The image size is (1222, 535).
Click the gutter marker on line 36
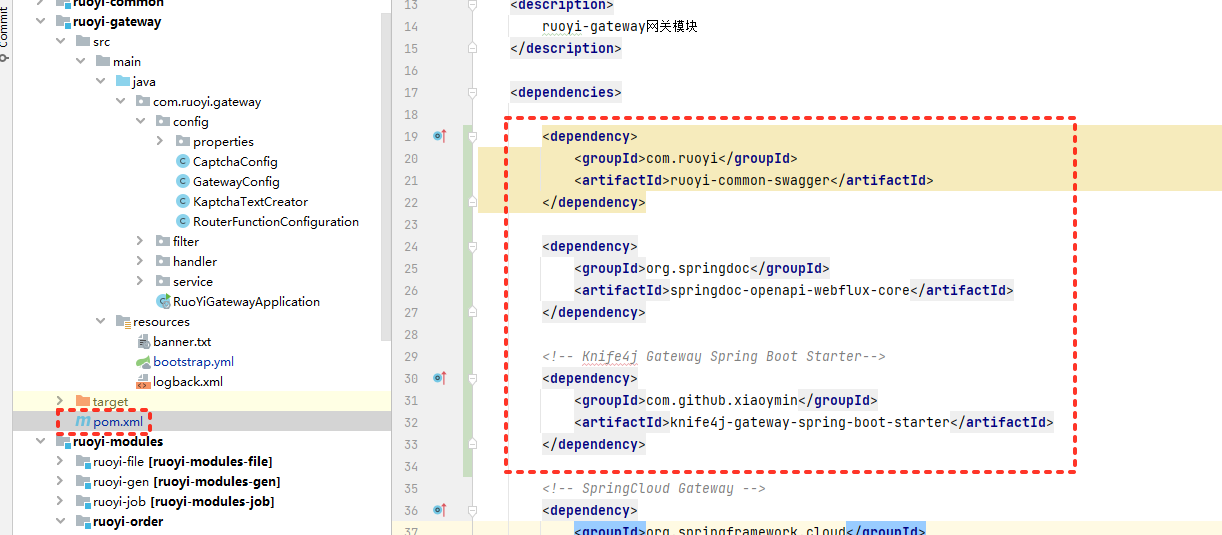click(x=439, y=510)
